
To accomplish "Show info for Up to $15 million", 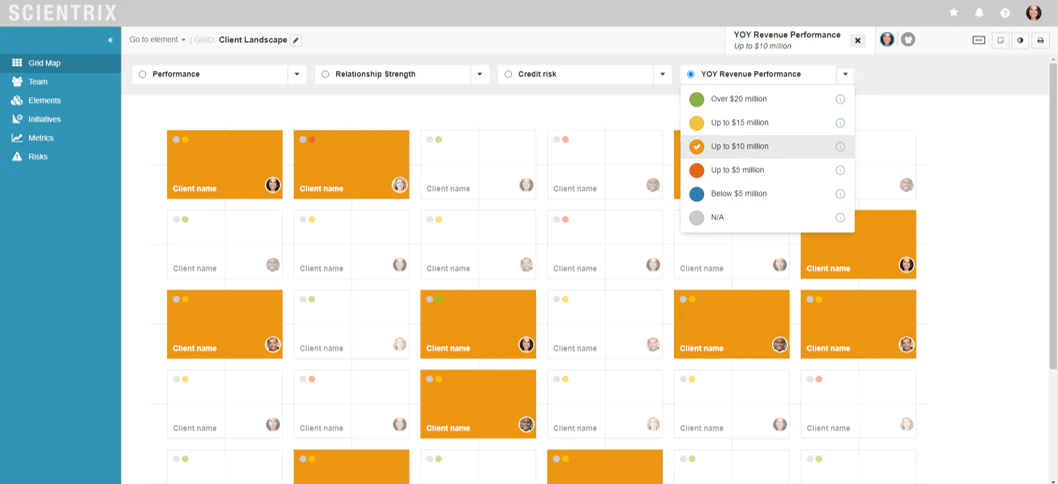I will (840, 123).
